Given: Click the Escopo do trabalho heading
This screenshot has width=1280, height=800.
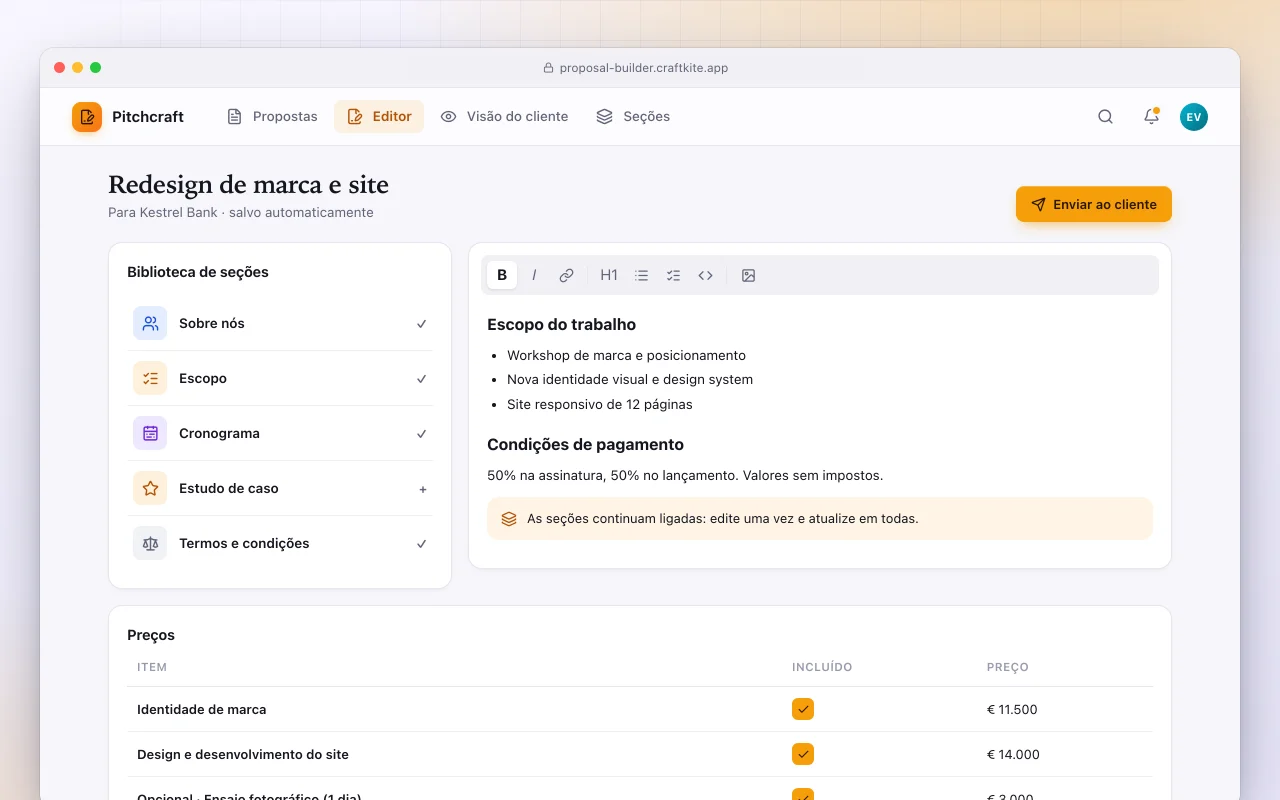Looking at the screenshot, I should (x=562, y=324).
